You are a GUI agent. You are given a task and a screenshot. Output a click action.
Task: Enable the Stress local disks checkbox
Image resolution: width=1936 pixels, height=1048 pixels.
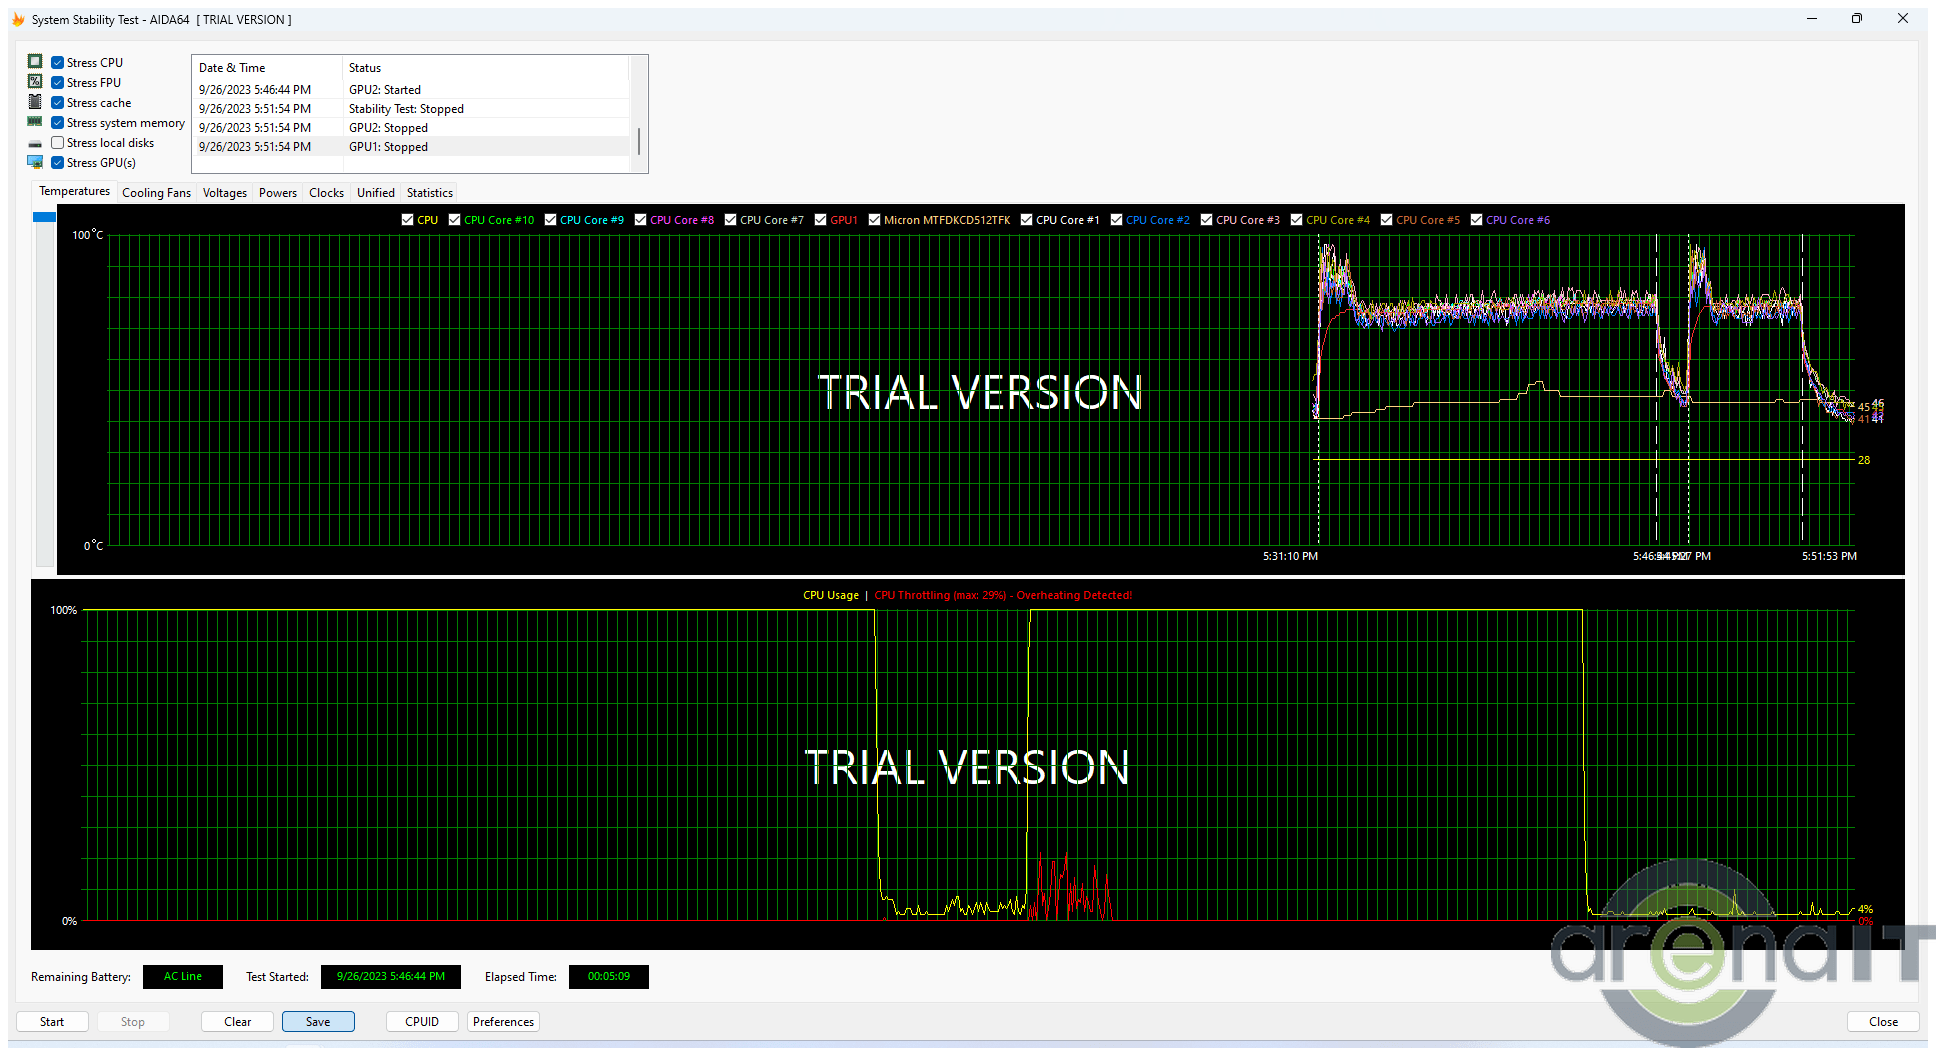(58, 143)
